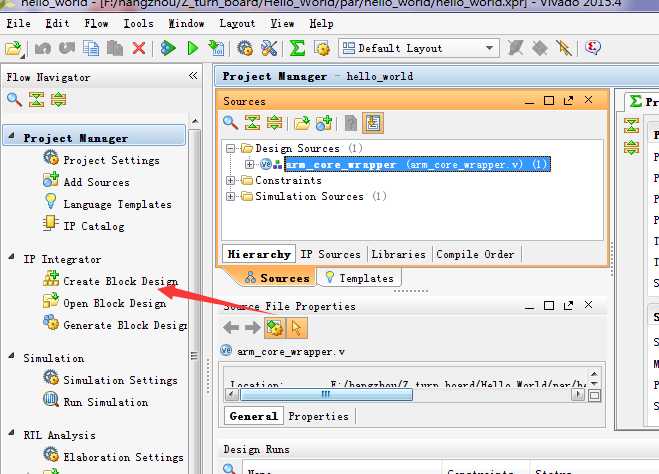The width and height of the screenshot is (659, 474).
Task: Open Project Settings in Flow Navigator
Action: (102, 160)
